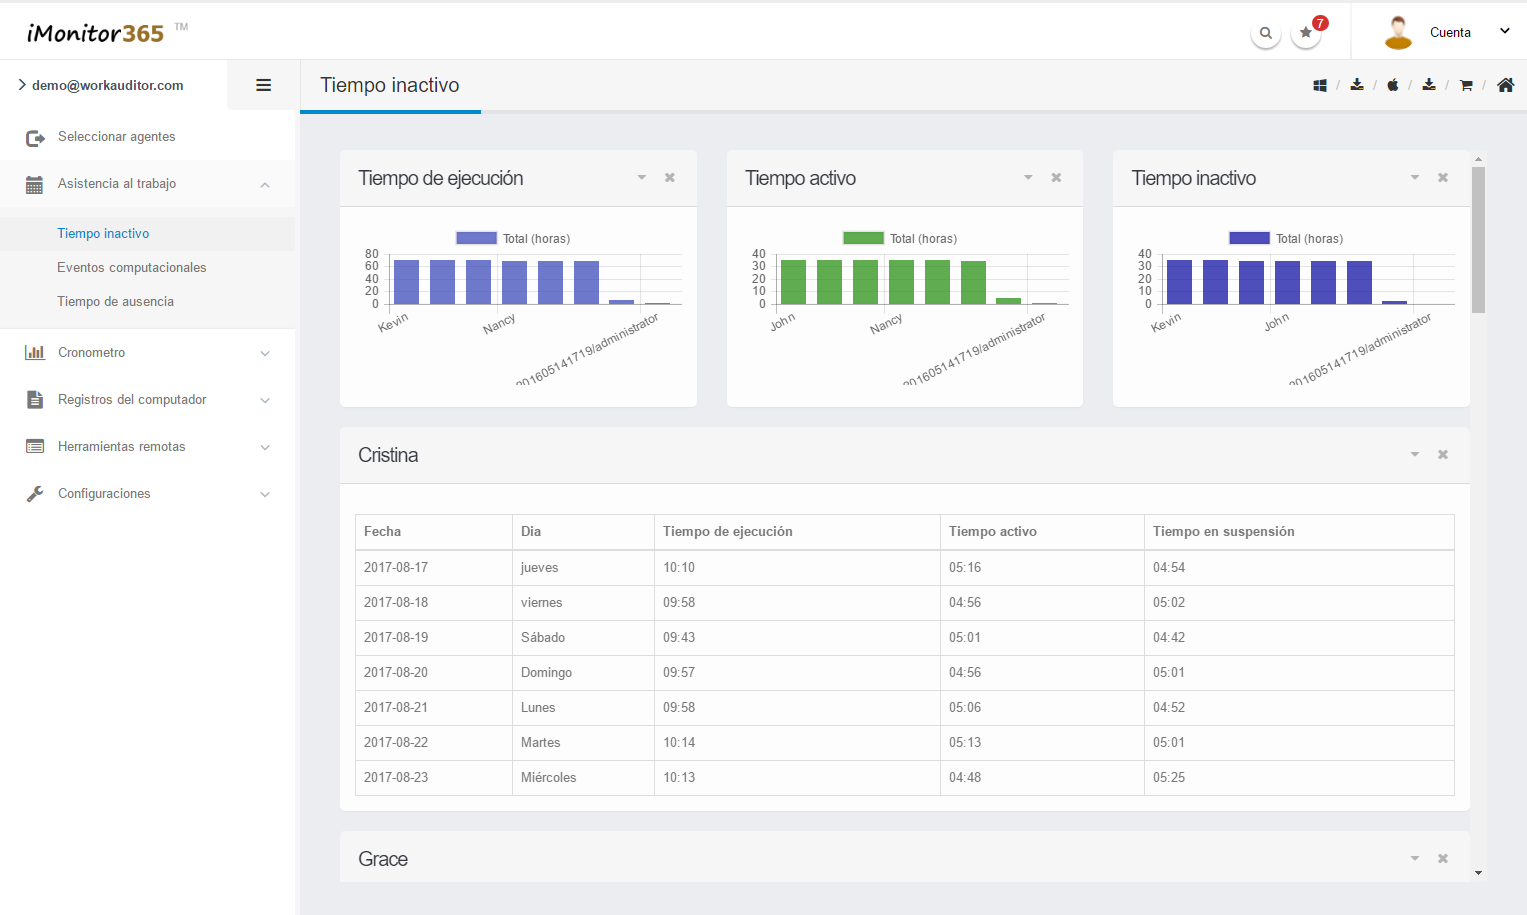Viewport: 1527px width, 915px height.
Task: Click download icon right of Windows logo
Action: click(1357, 85)
